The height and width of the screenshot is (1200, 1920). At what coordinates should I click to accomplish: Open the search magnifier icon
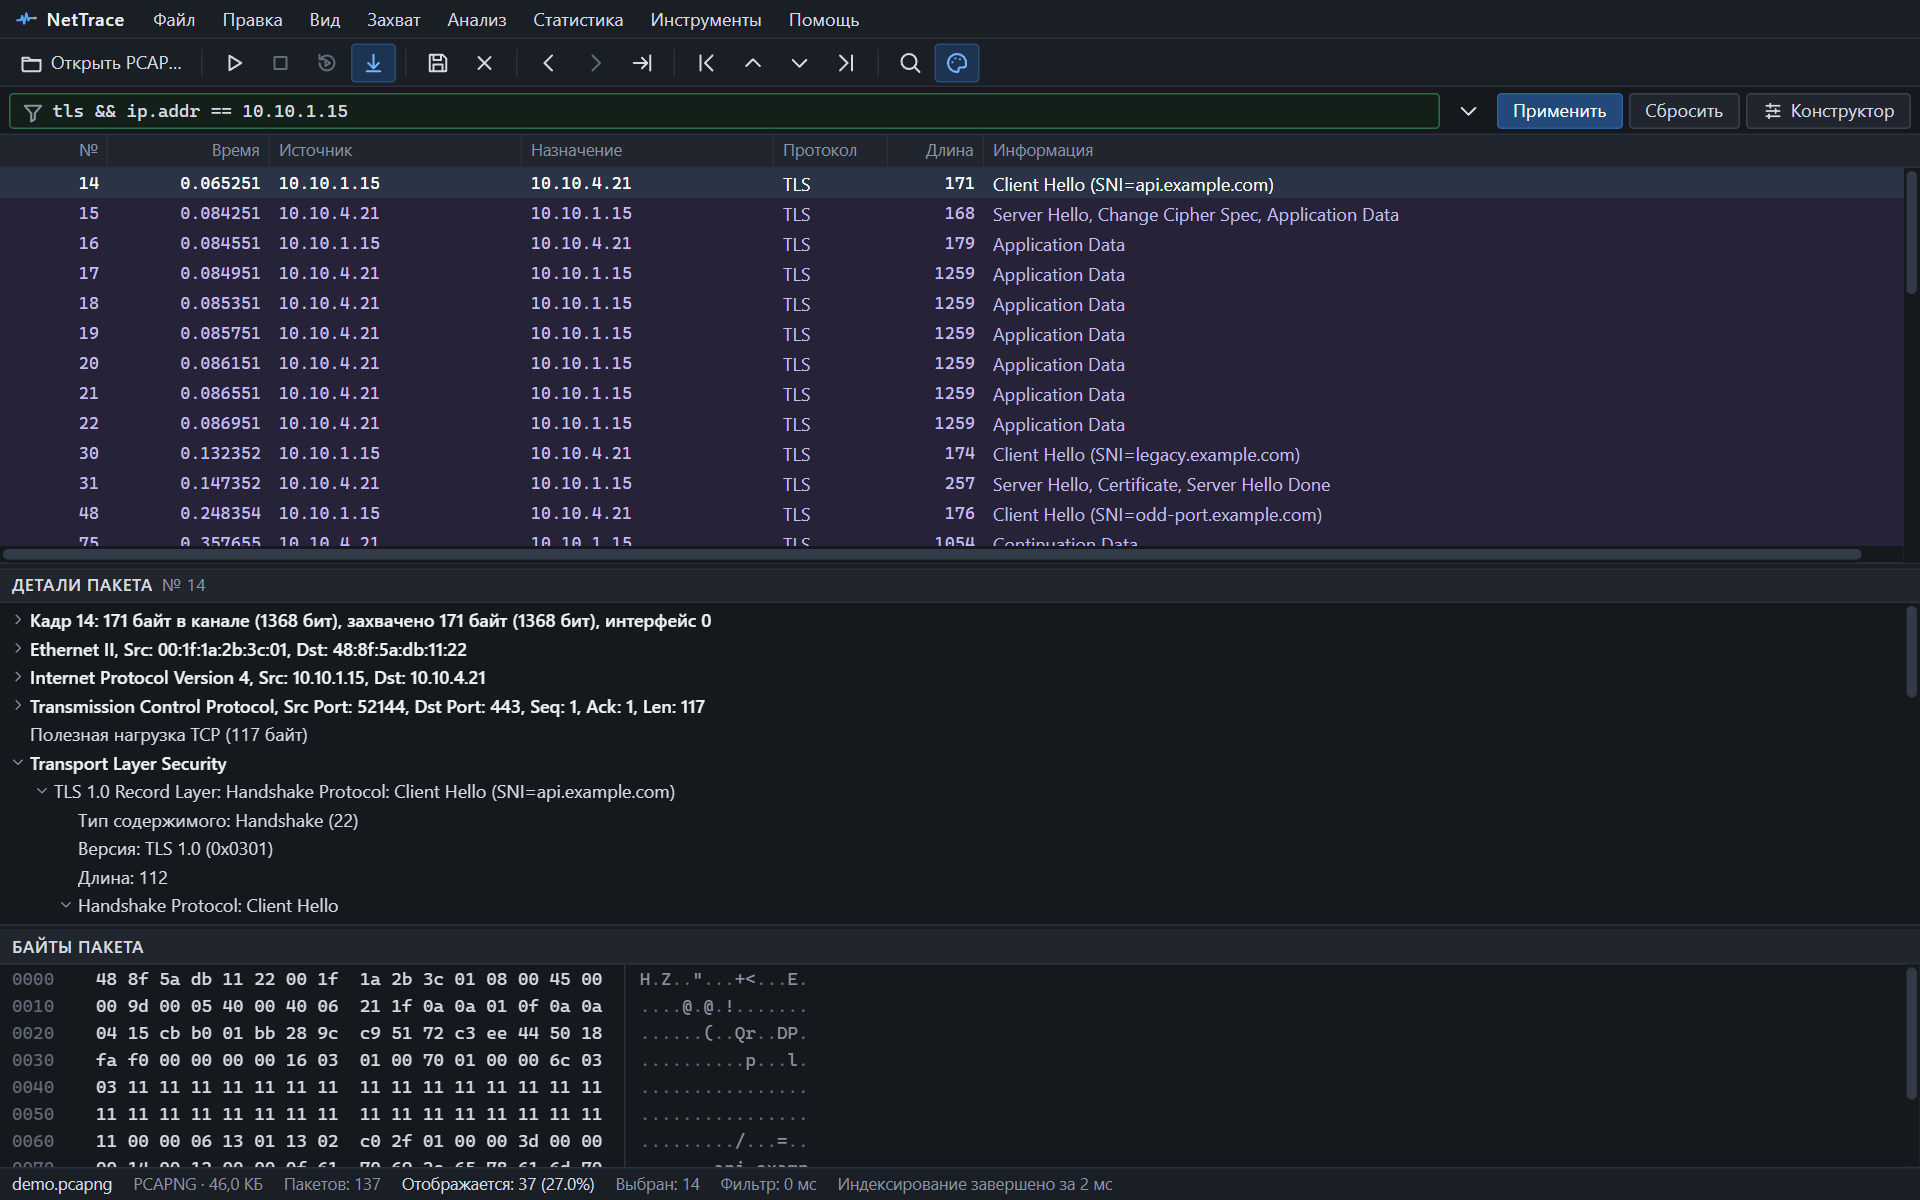[910, 63]
